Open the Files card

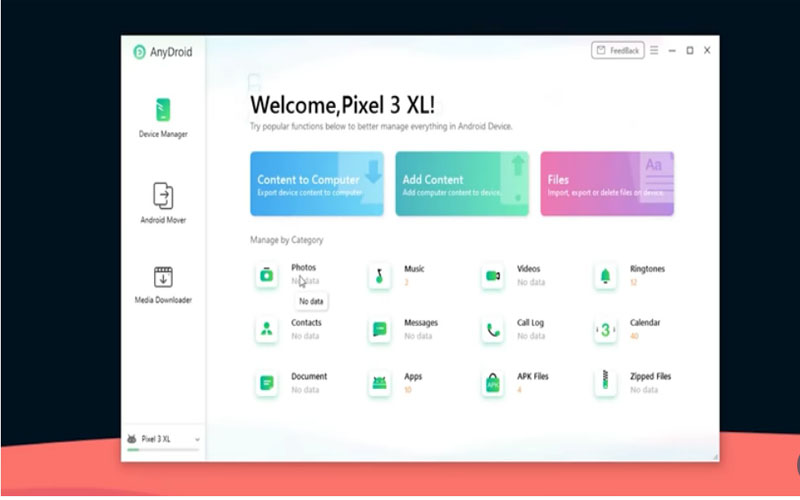tap(607, 184)
